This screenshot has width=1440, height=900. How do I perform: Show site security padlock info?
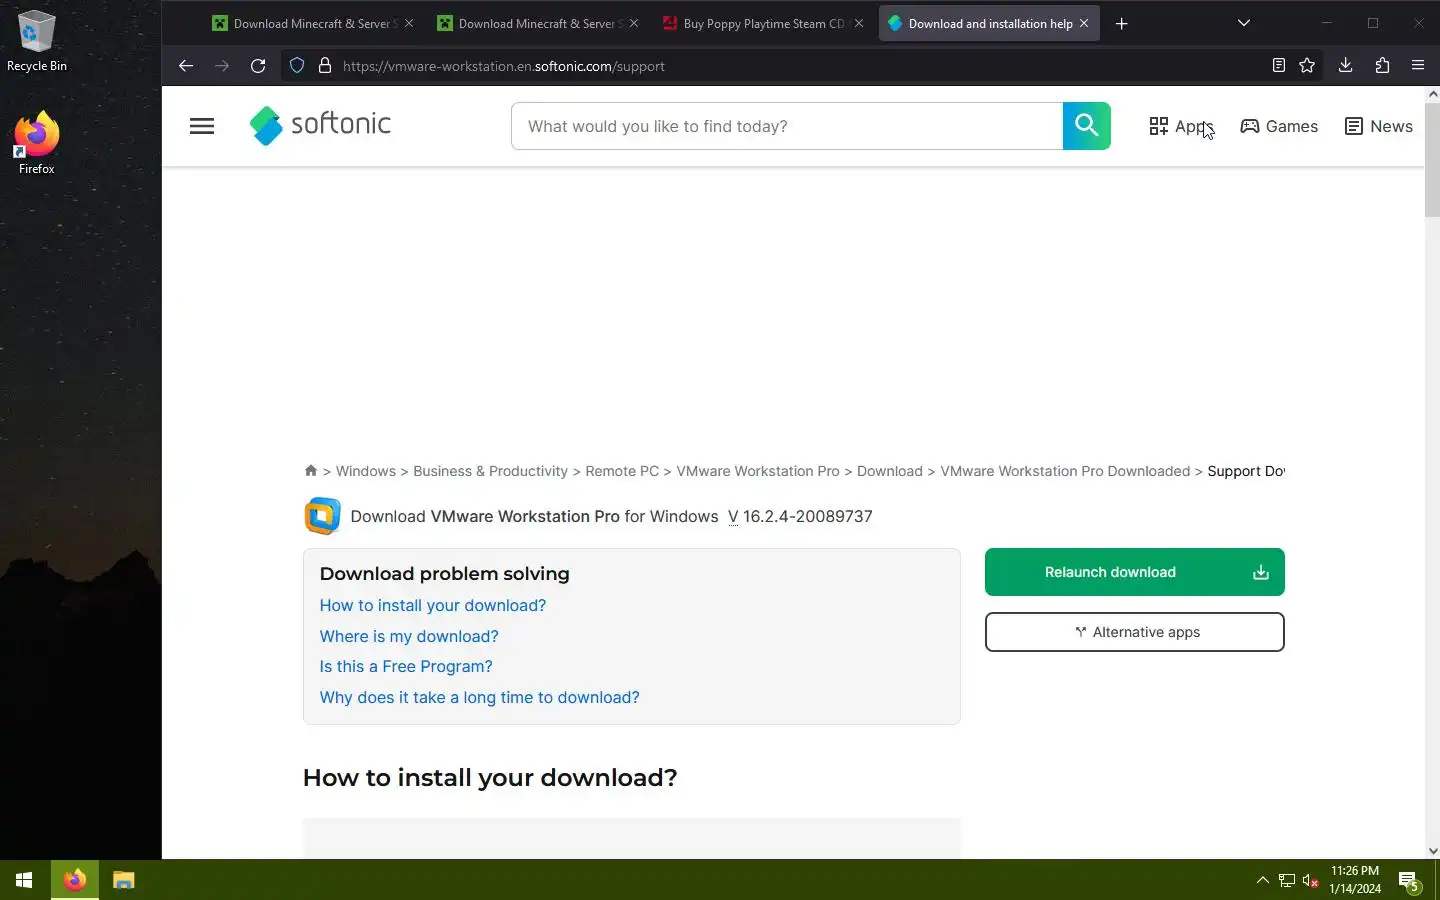coord(325,66)
